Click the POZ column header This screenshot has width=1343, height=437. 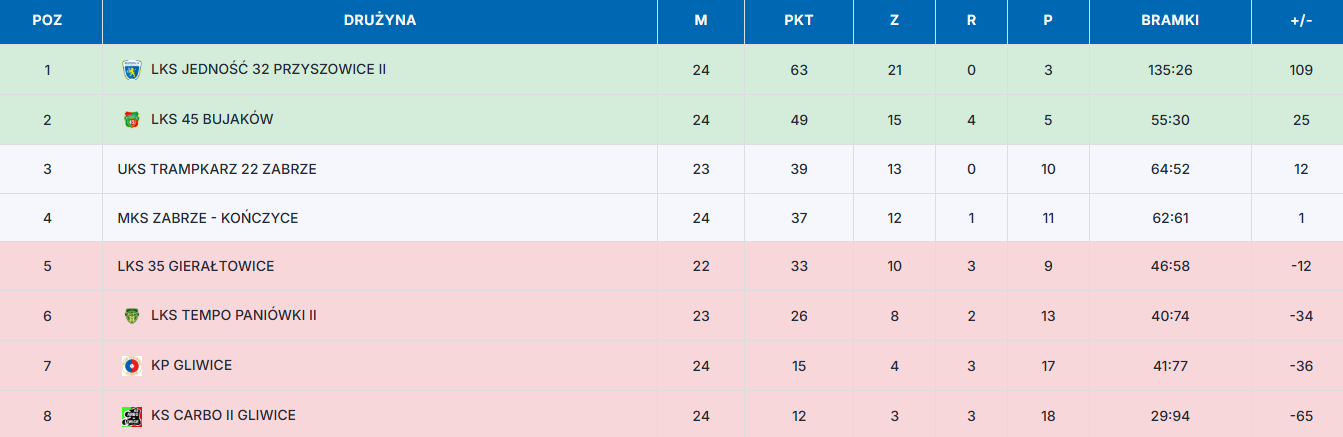click(47, 20)
